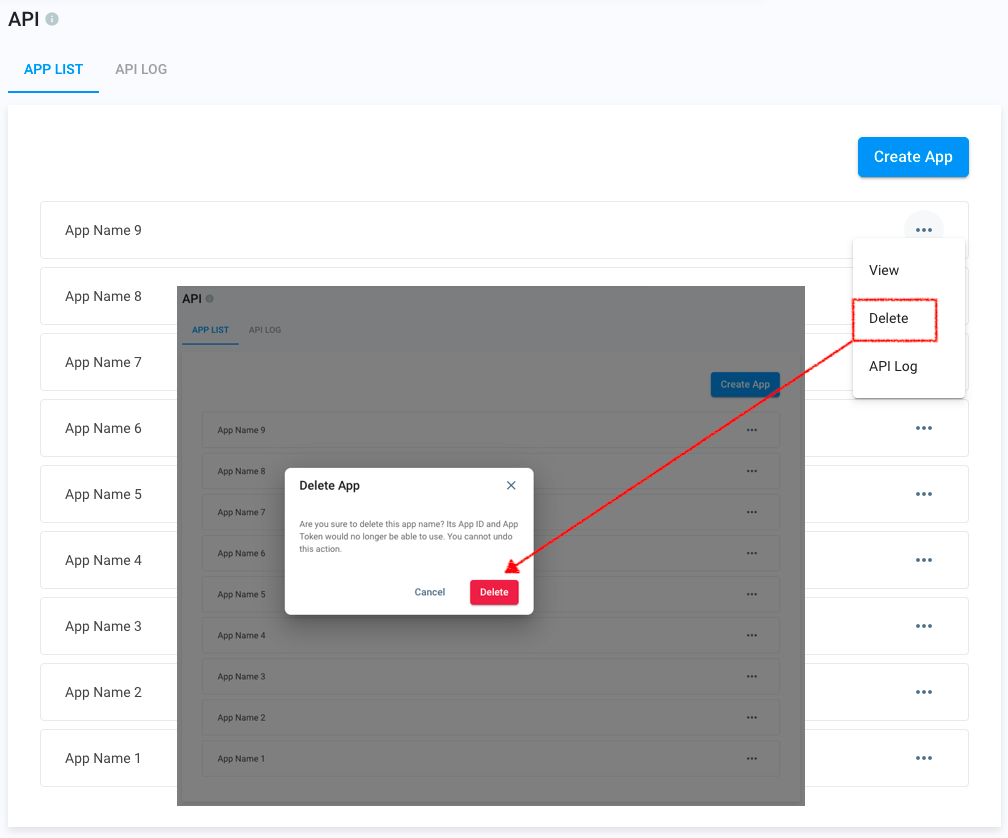This screenshot has width=1008, height=838.
Task: Switch to the large API LOG tab
Action: pyautogui.click(x=141, y=69)
